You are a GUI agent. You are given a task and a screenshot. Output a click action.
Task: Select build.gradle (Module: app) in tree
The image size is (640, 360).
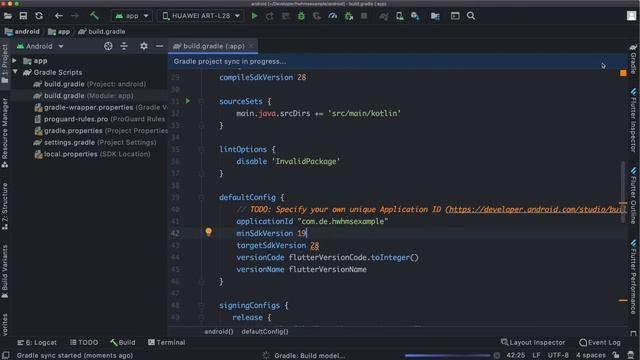click(83, 96)
